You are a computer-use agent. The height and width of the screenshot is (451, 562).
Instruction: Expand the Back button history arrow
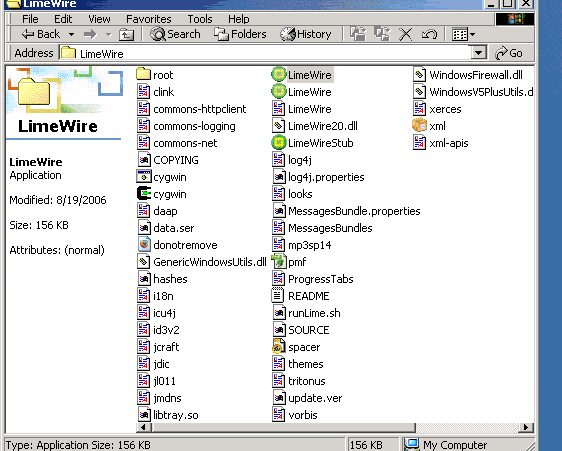pos(71,34)
